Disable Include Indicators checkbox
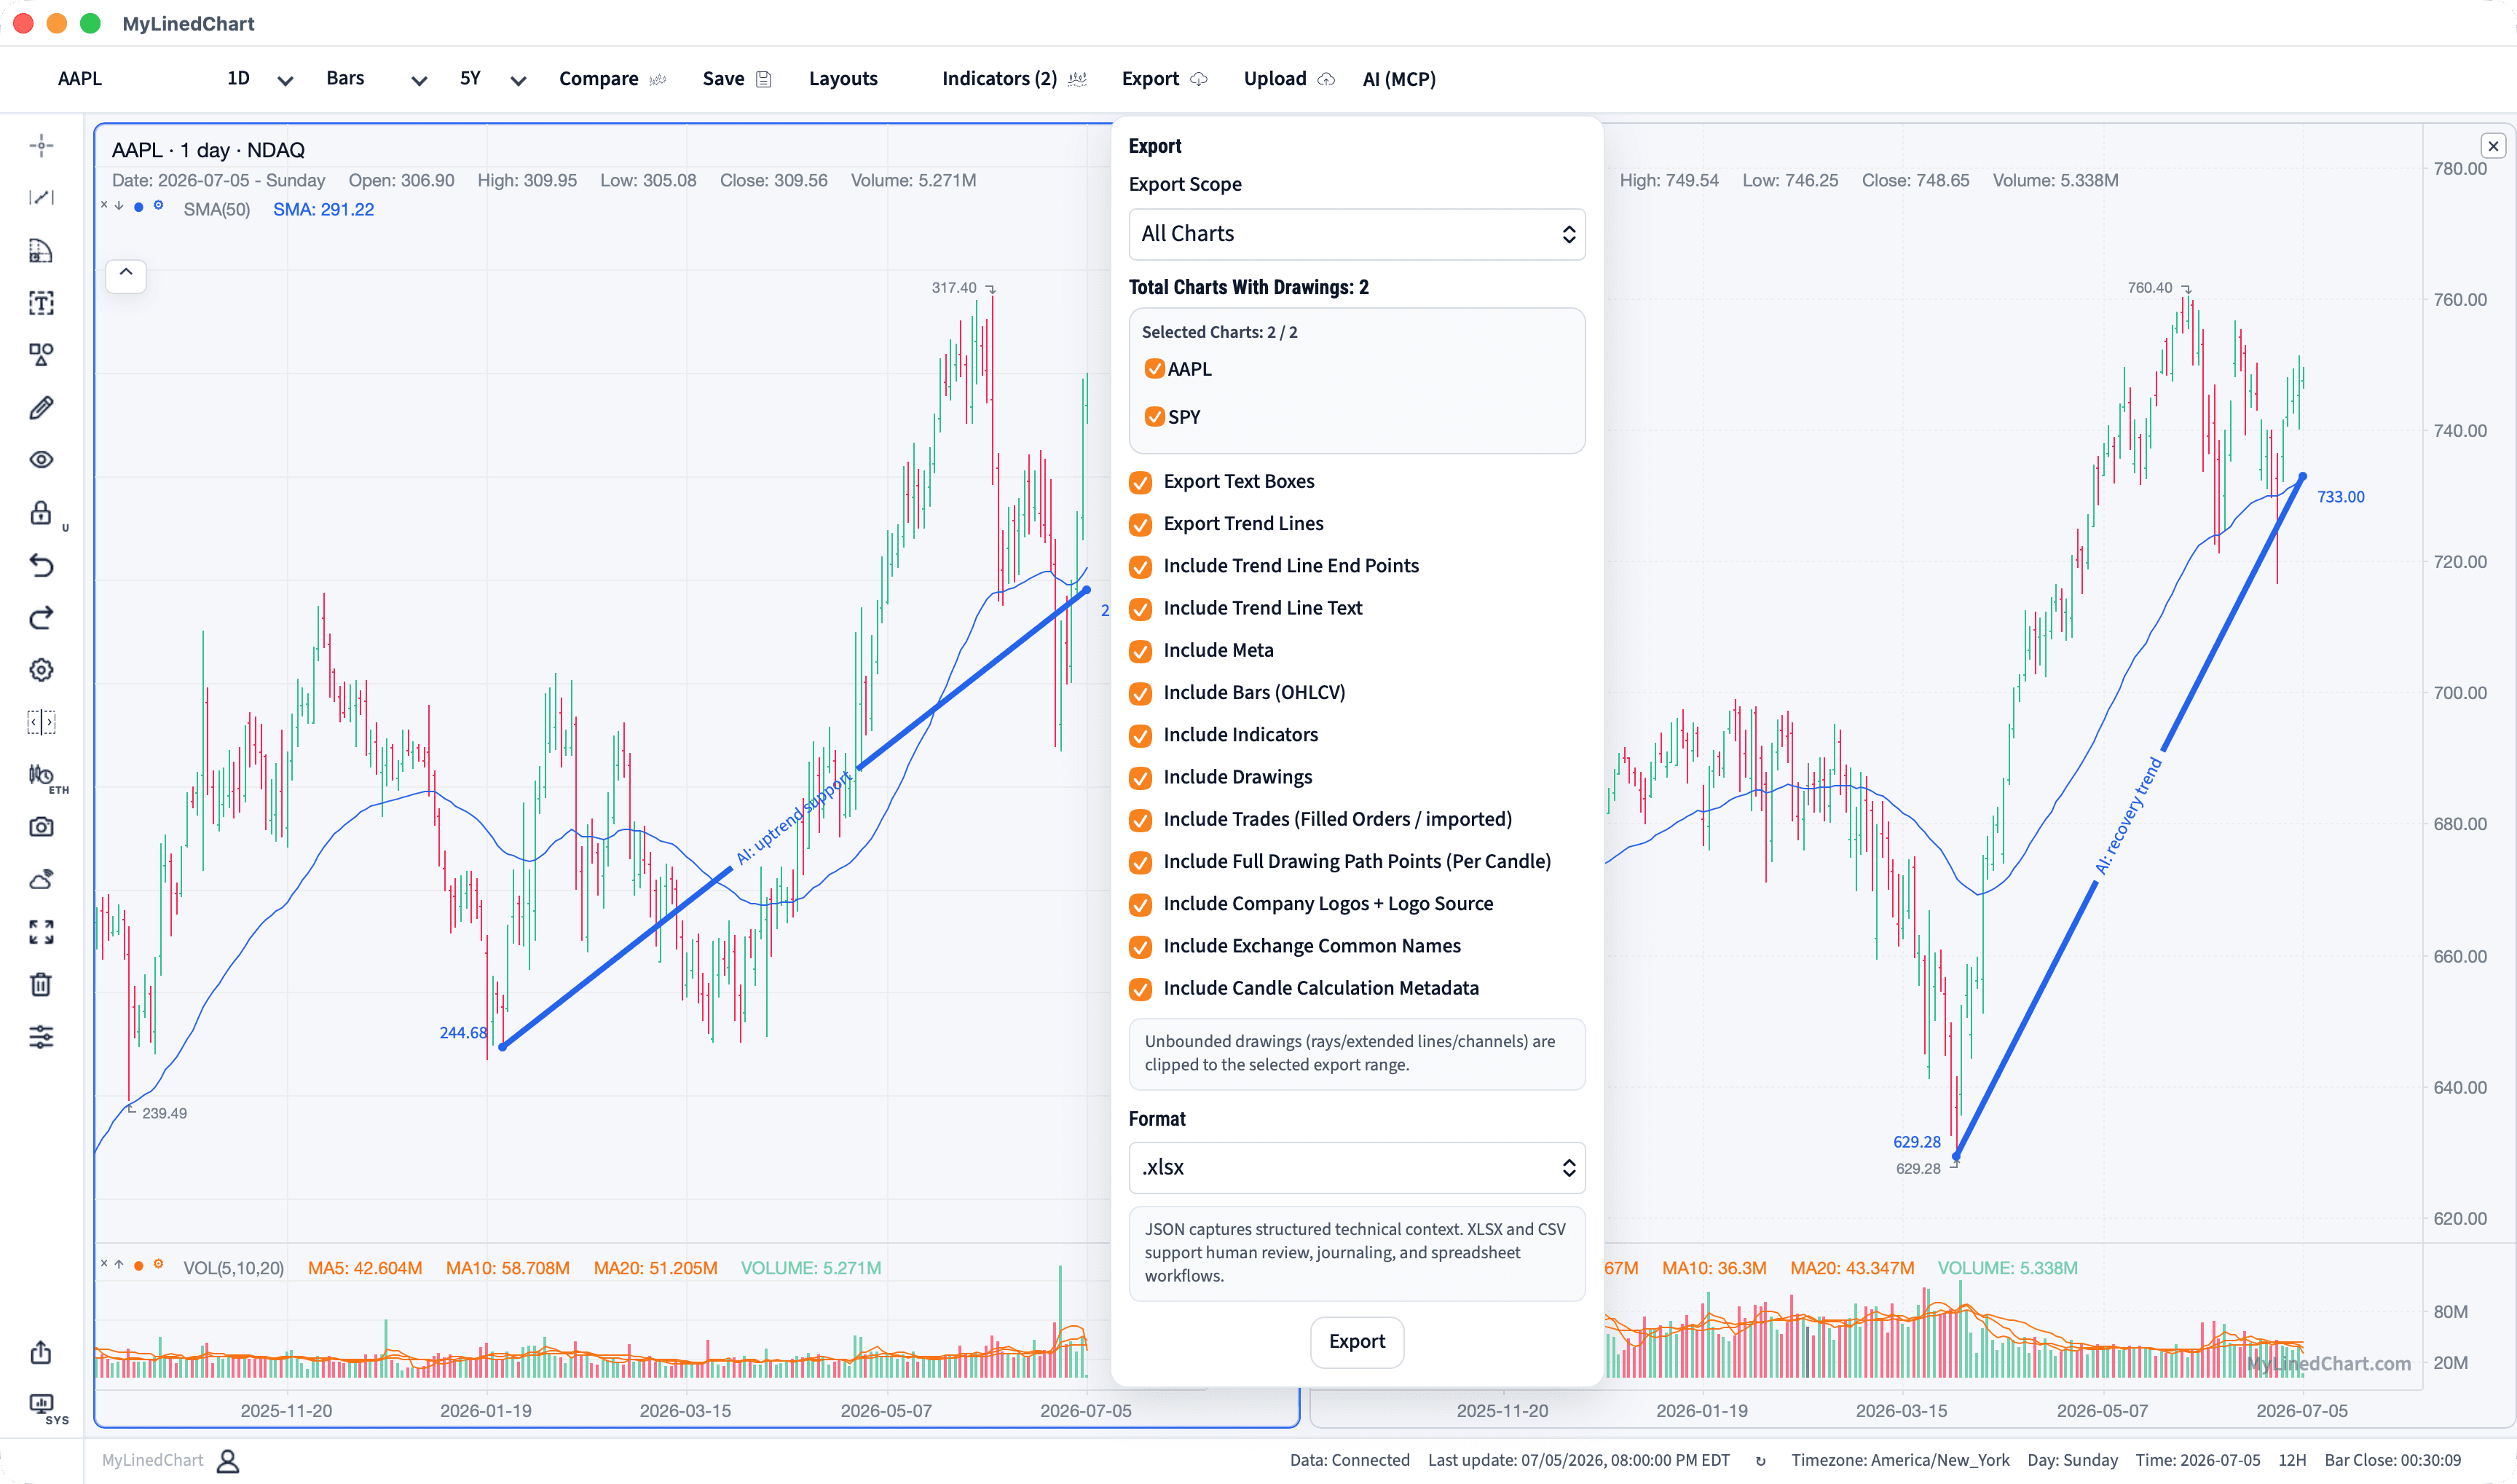Screen dimensions: 2517x1484 pos(1140,736)
